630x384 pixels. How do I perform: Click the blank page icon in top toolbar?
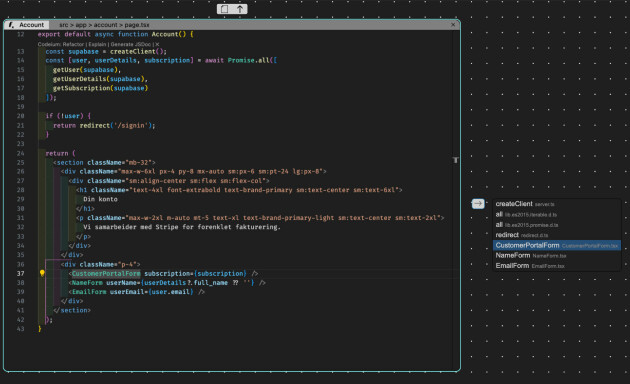pos(225,9)
